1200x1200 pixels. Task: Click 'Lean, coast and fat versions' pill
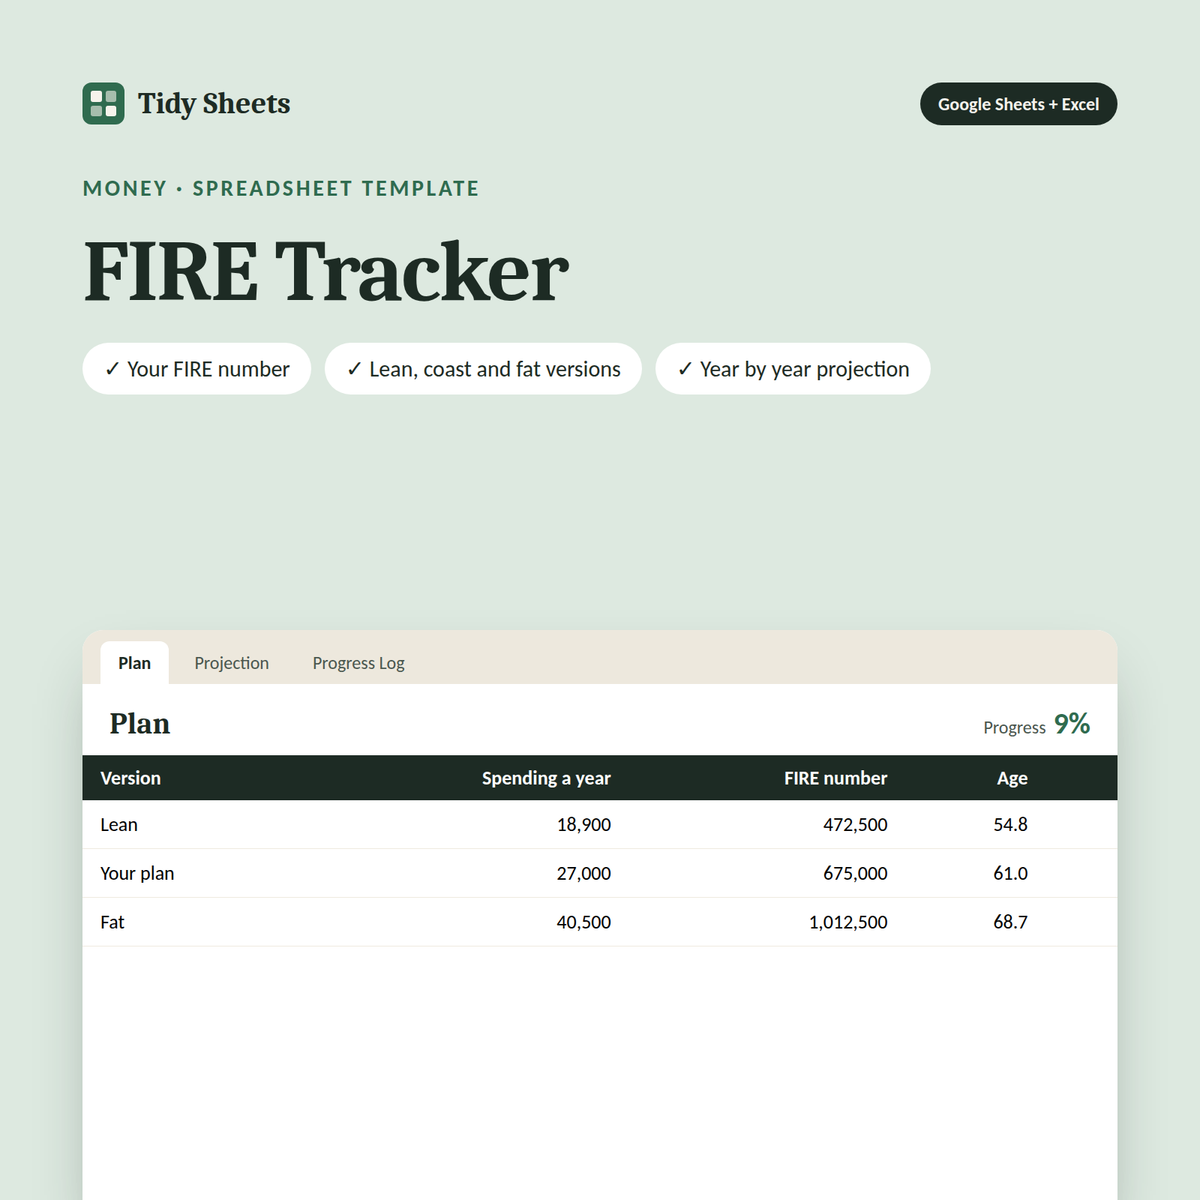pos(483,369)
